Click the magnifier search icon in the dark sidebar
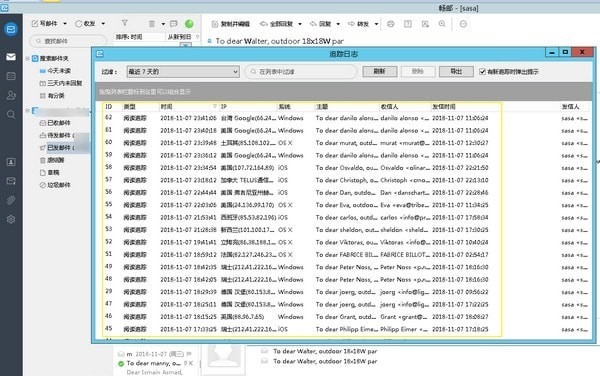 [11, 114]
